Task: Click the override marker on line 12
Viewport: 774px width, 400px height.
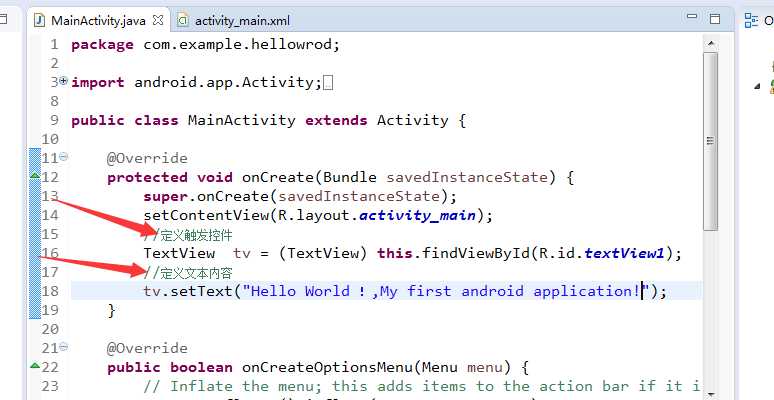Action: tap(35, 175)
